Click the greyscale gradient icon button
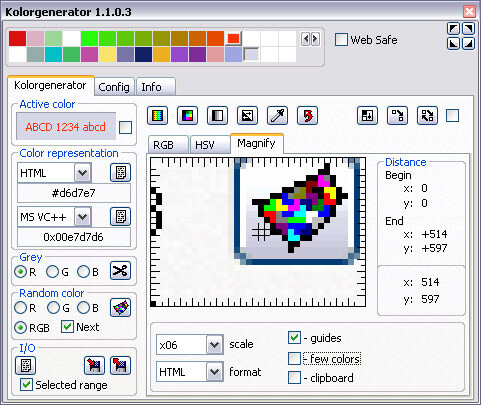The height and width of the screenshot is (405, 481). pyautogui.click(x=217, y=116)
